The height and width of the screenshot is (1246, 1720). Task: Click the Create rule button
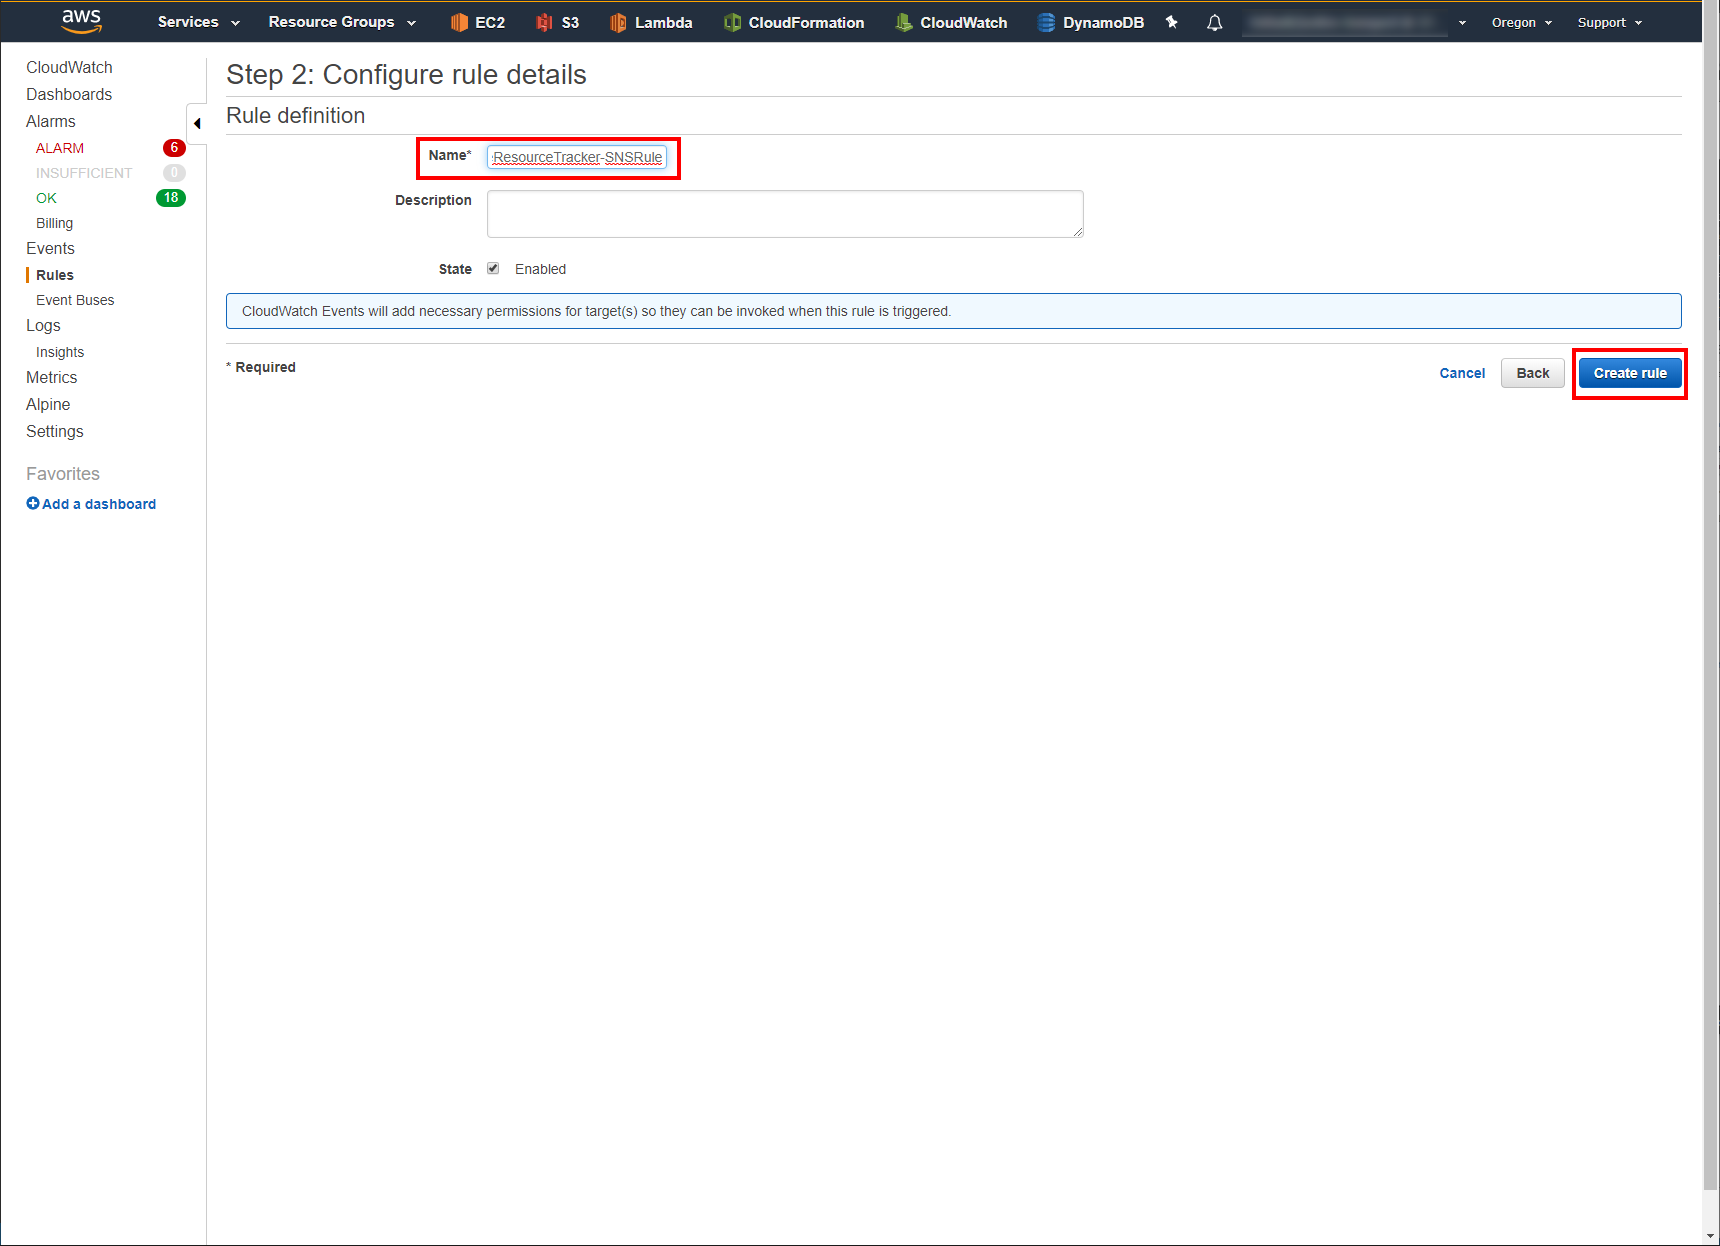1629,372
